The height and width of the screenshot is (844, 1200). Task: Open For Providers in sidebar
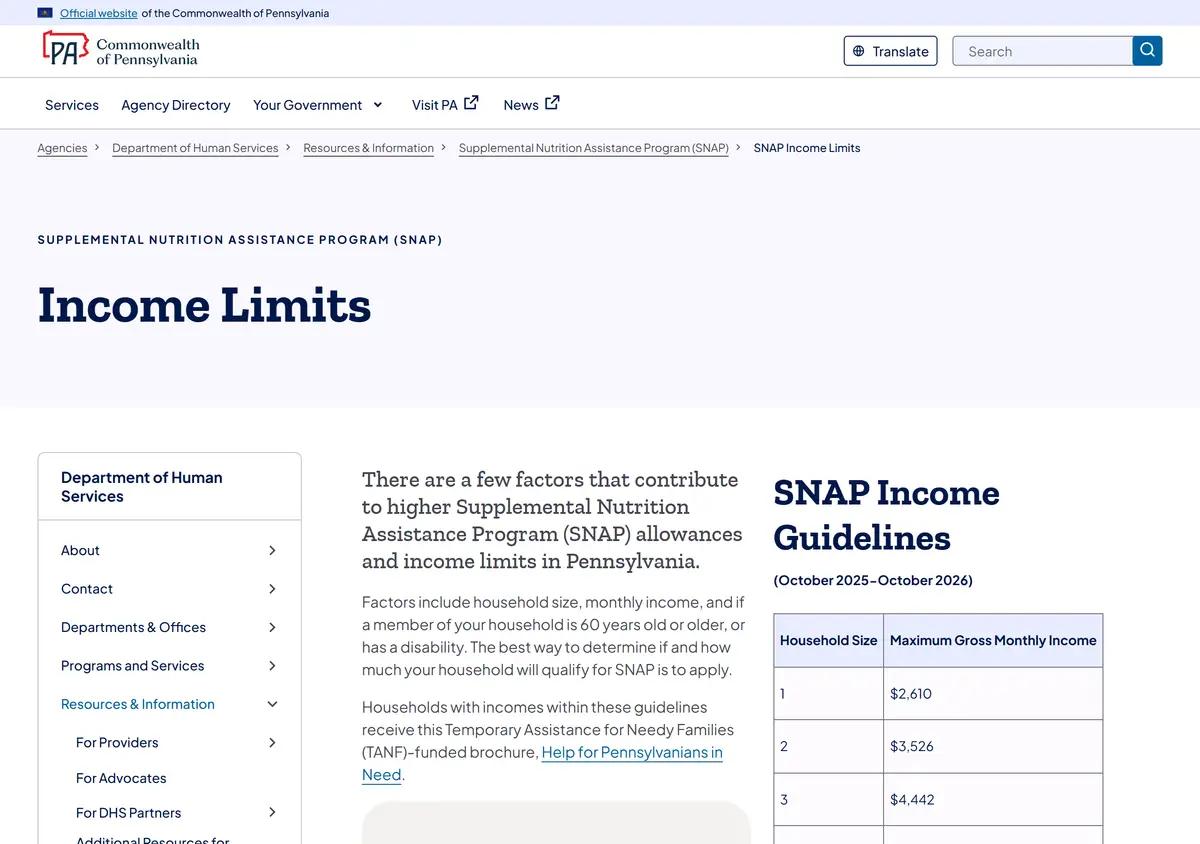click(x=117, y=742)
